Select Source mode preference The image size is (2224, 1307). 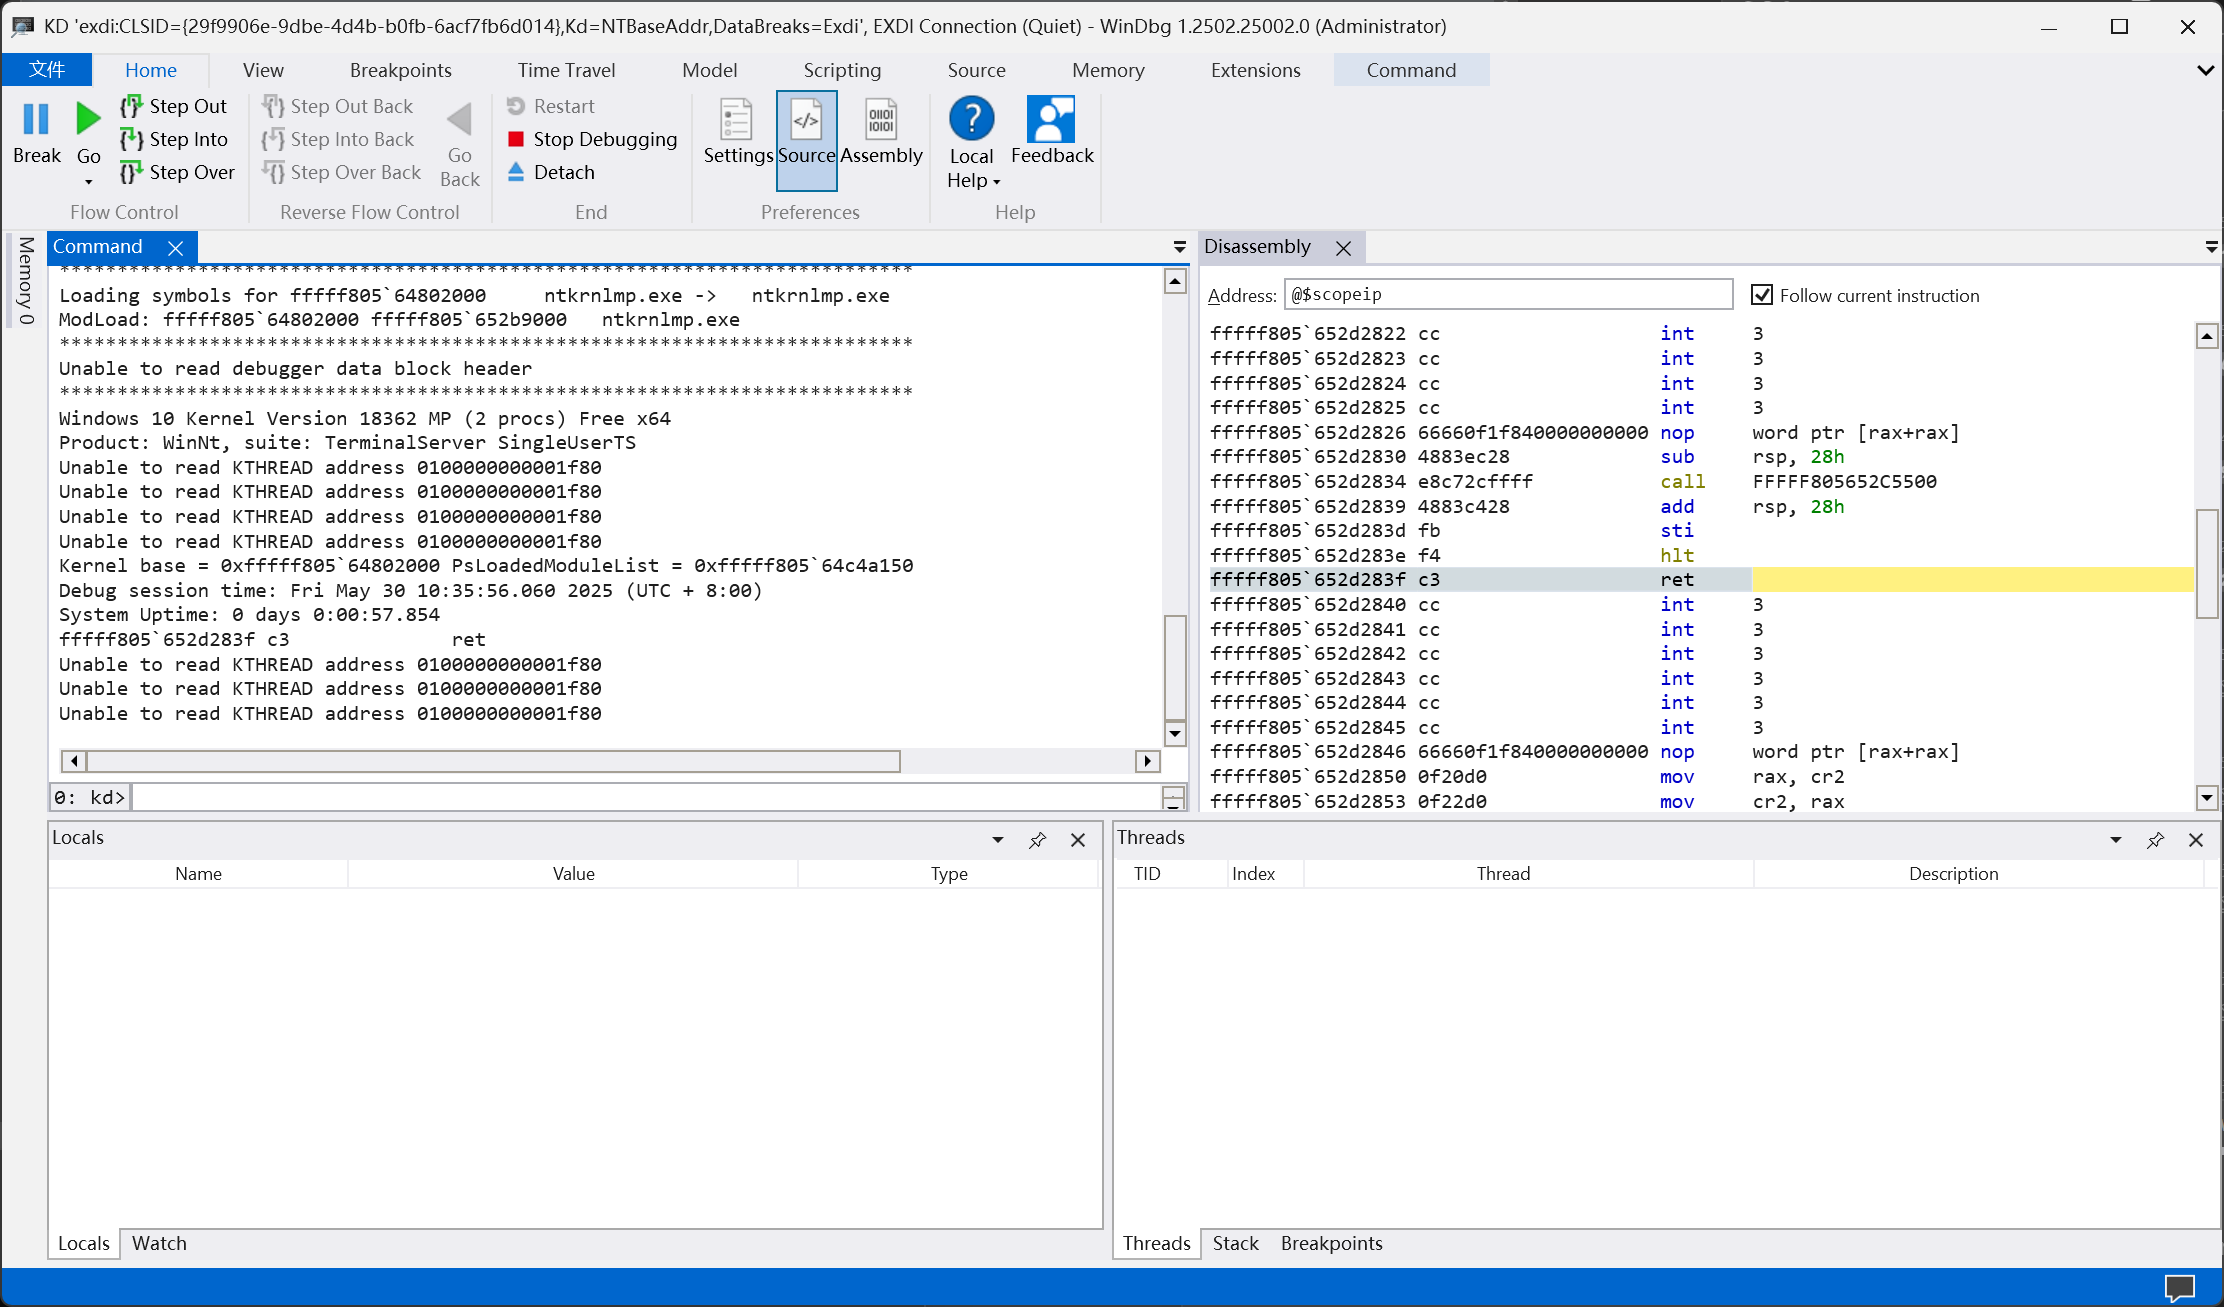tap(806, 140)
